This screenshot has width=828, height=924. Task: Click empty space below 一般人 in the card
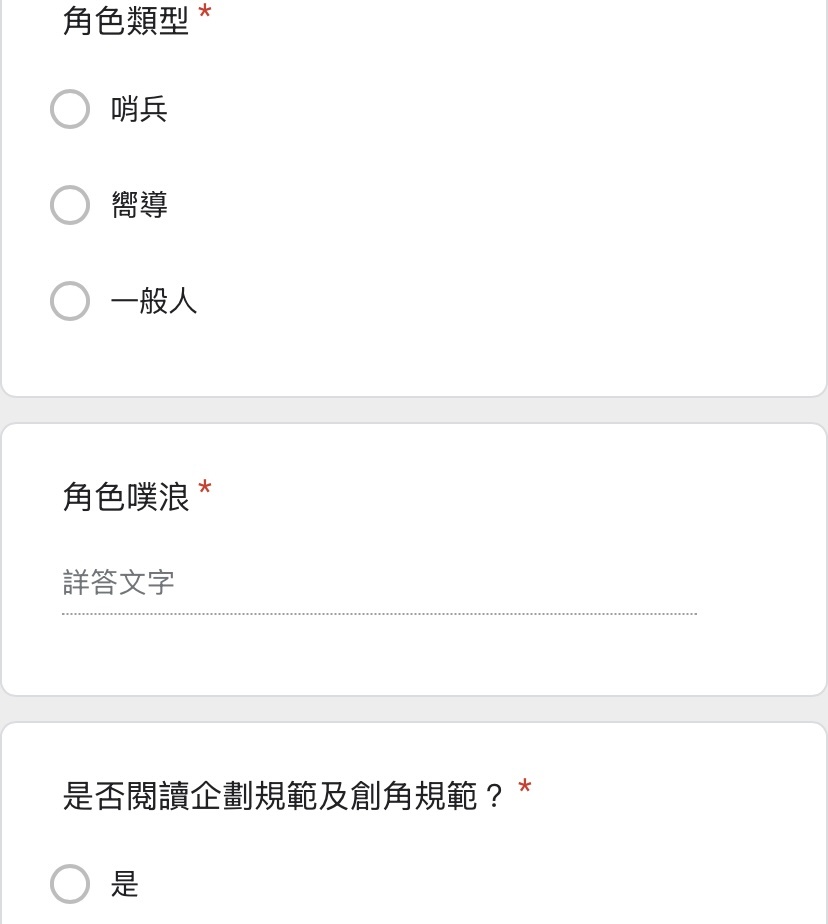[413, 359]
